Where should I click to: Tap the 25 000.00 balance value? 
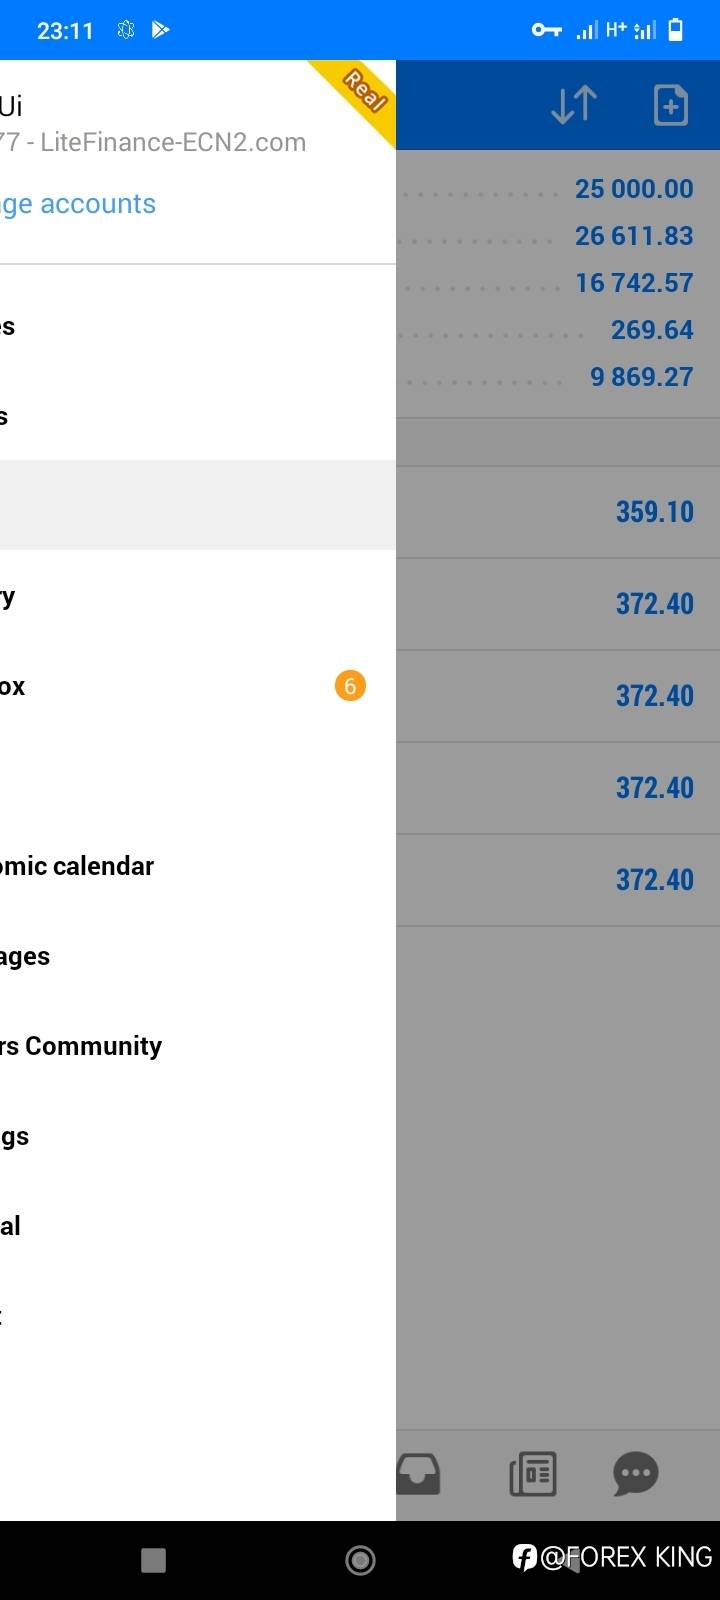(634, 189)
